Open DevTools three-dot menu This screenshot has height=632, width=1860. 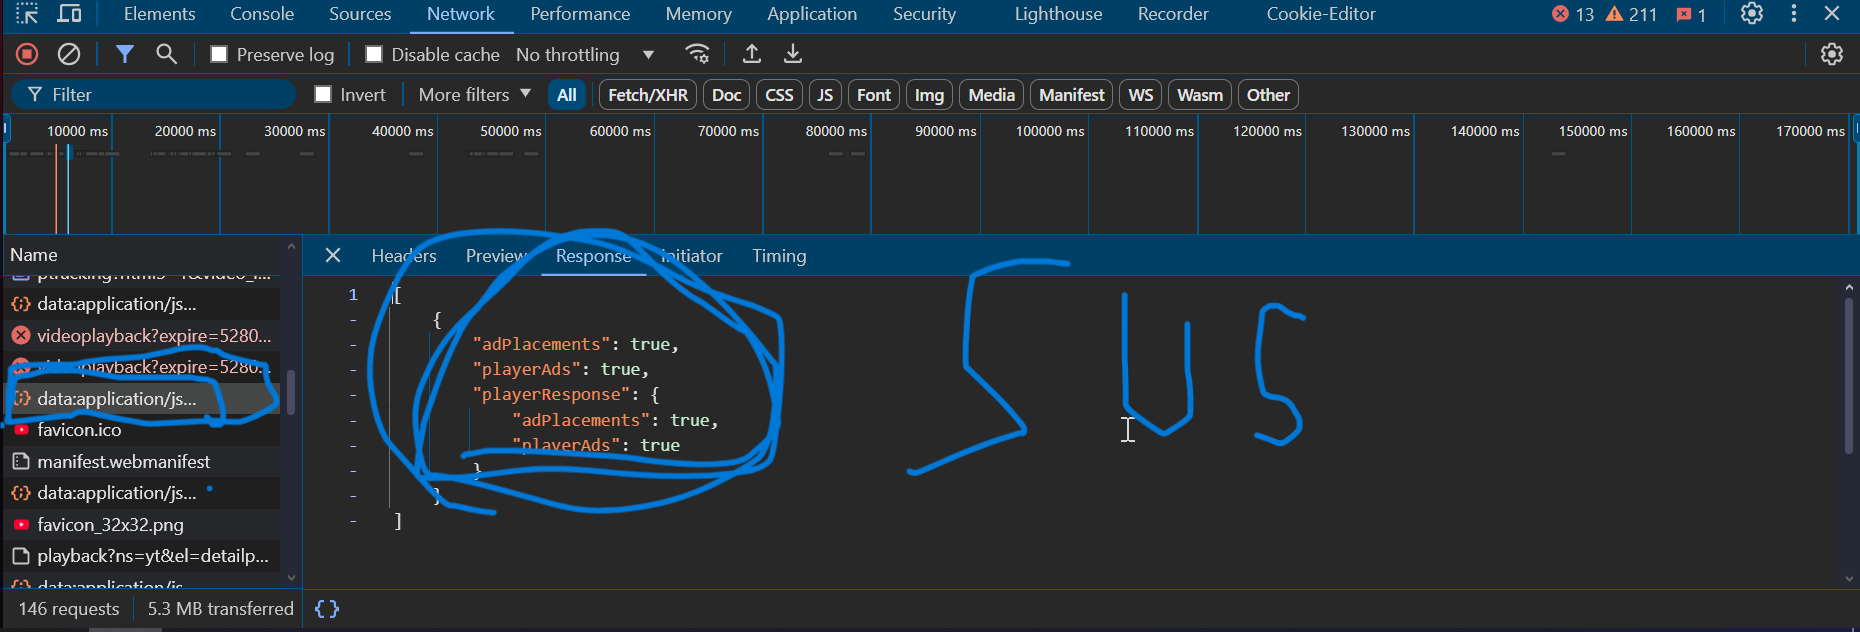point(1794,14)
